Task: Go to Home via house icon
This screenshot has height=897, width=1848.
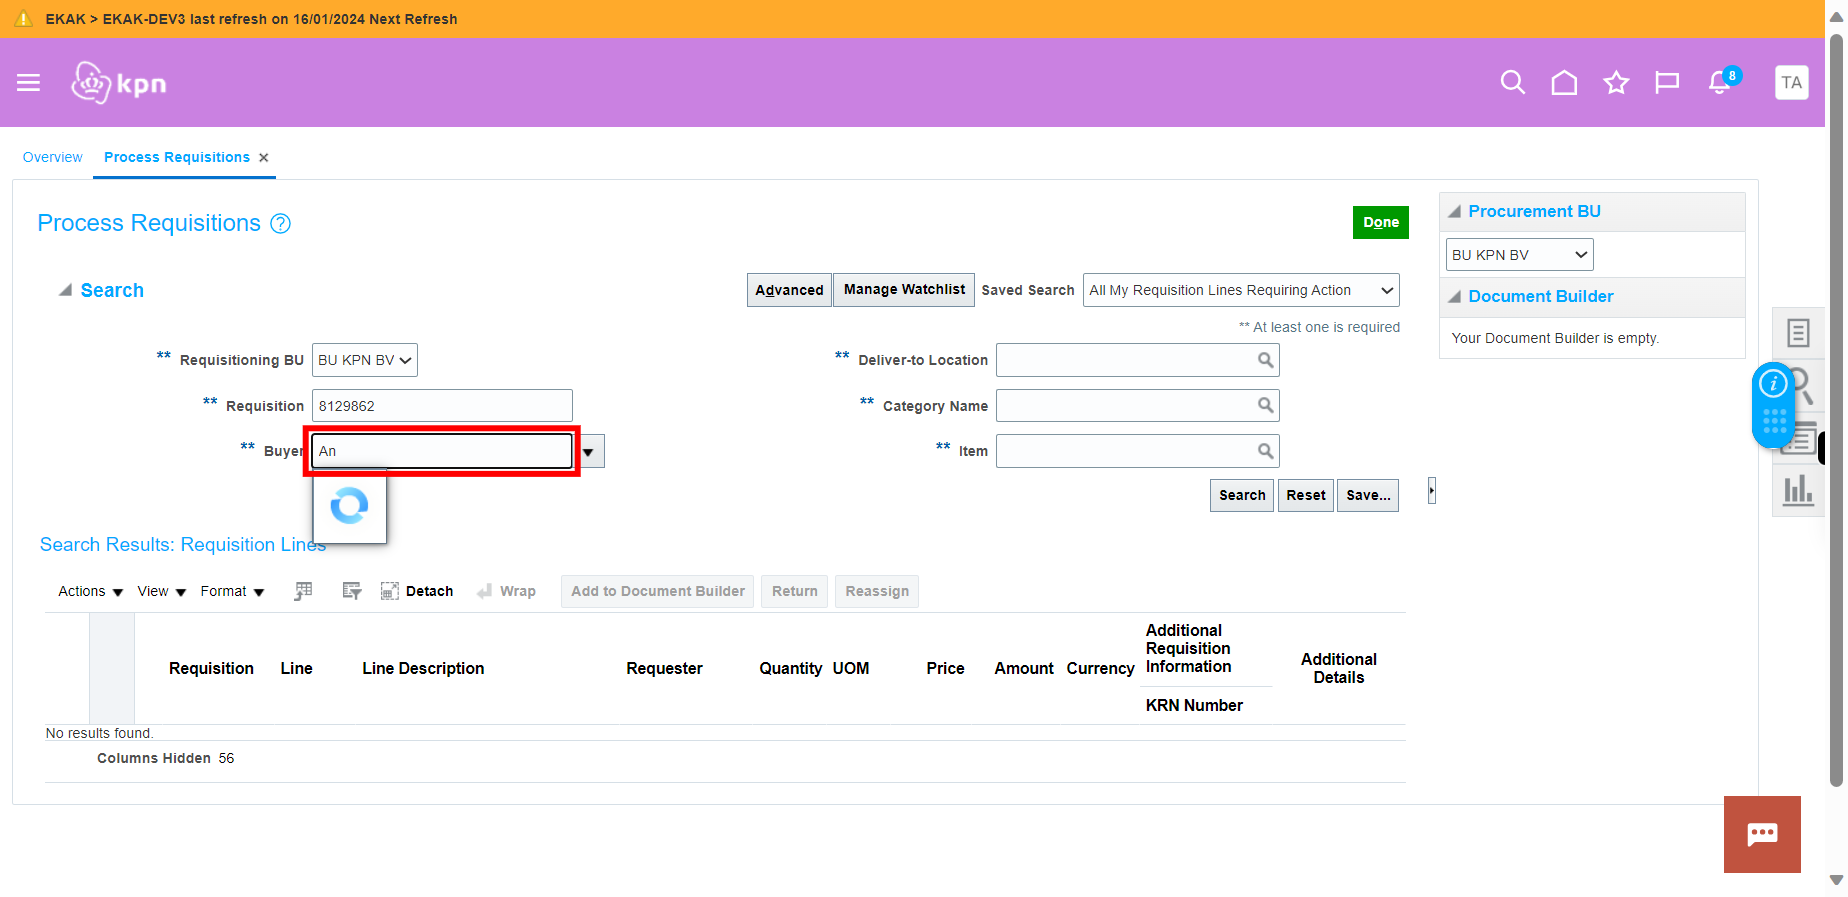Action: click(x=1564, y=83)
